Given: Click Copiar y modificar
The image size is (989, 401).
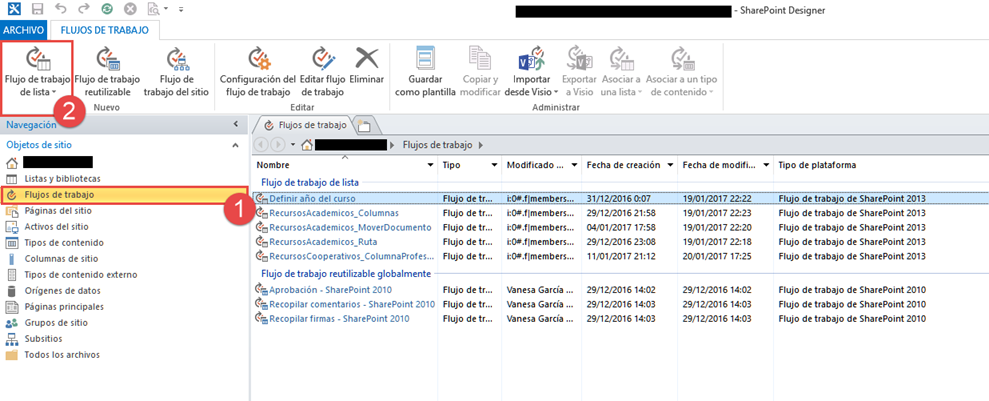Looking at the screenshot, I should tap(480, 71).
